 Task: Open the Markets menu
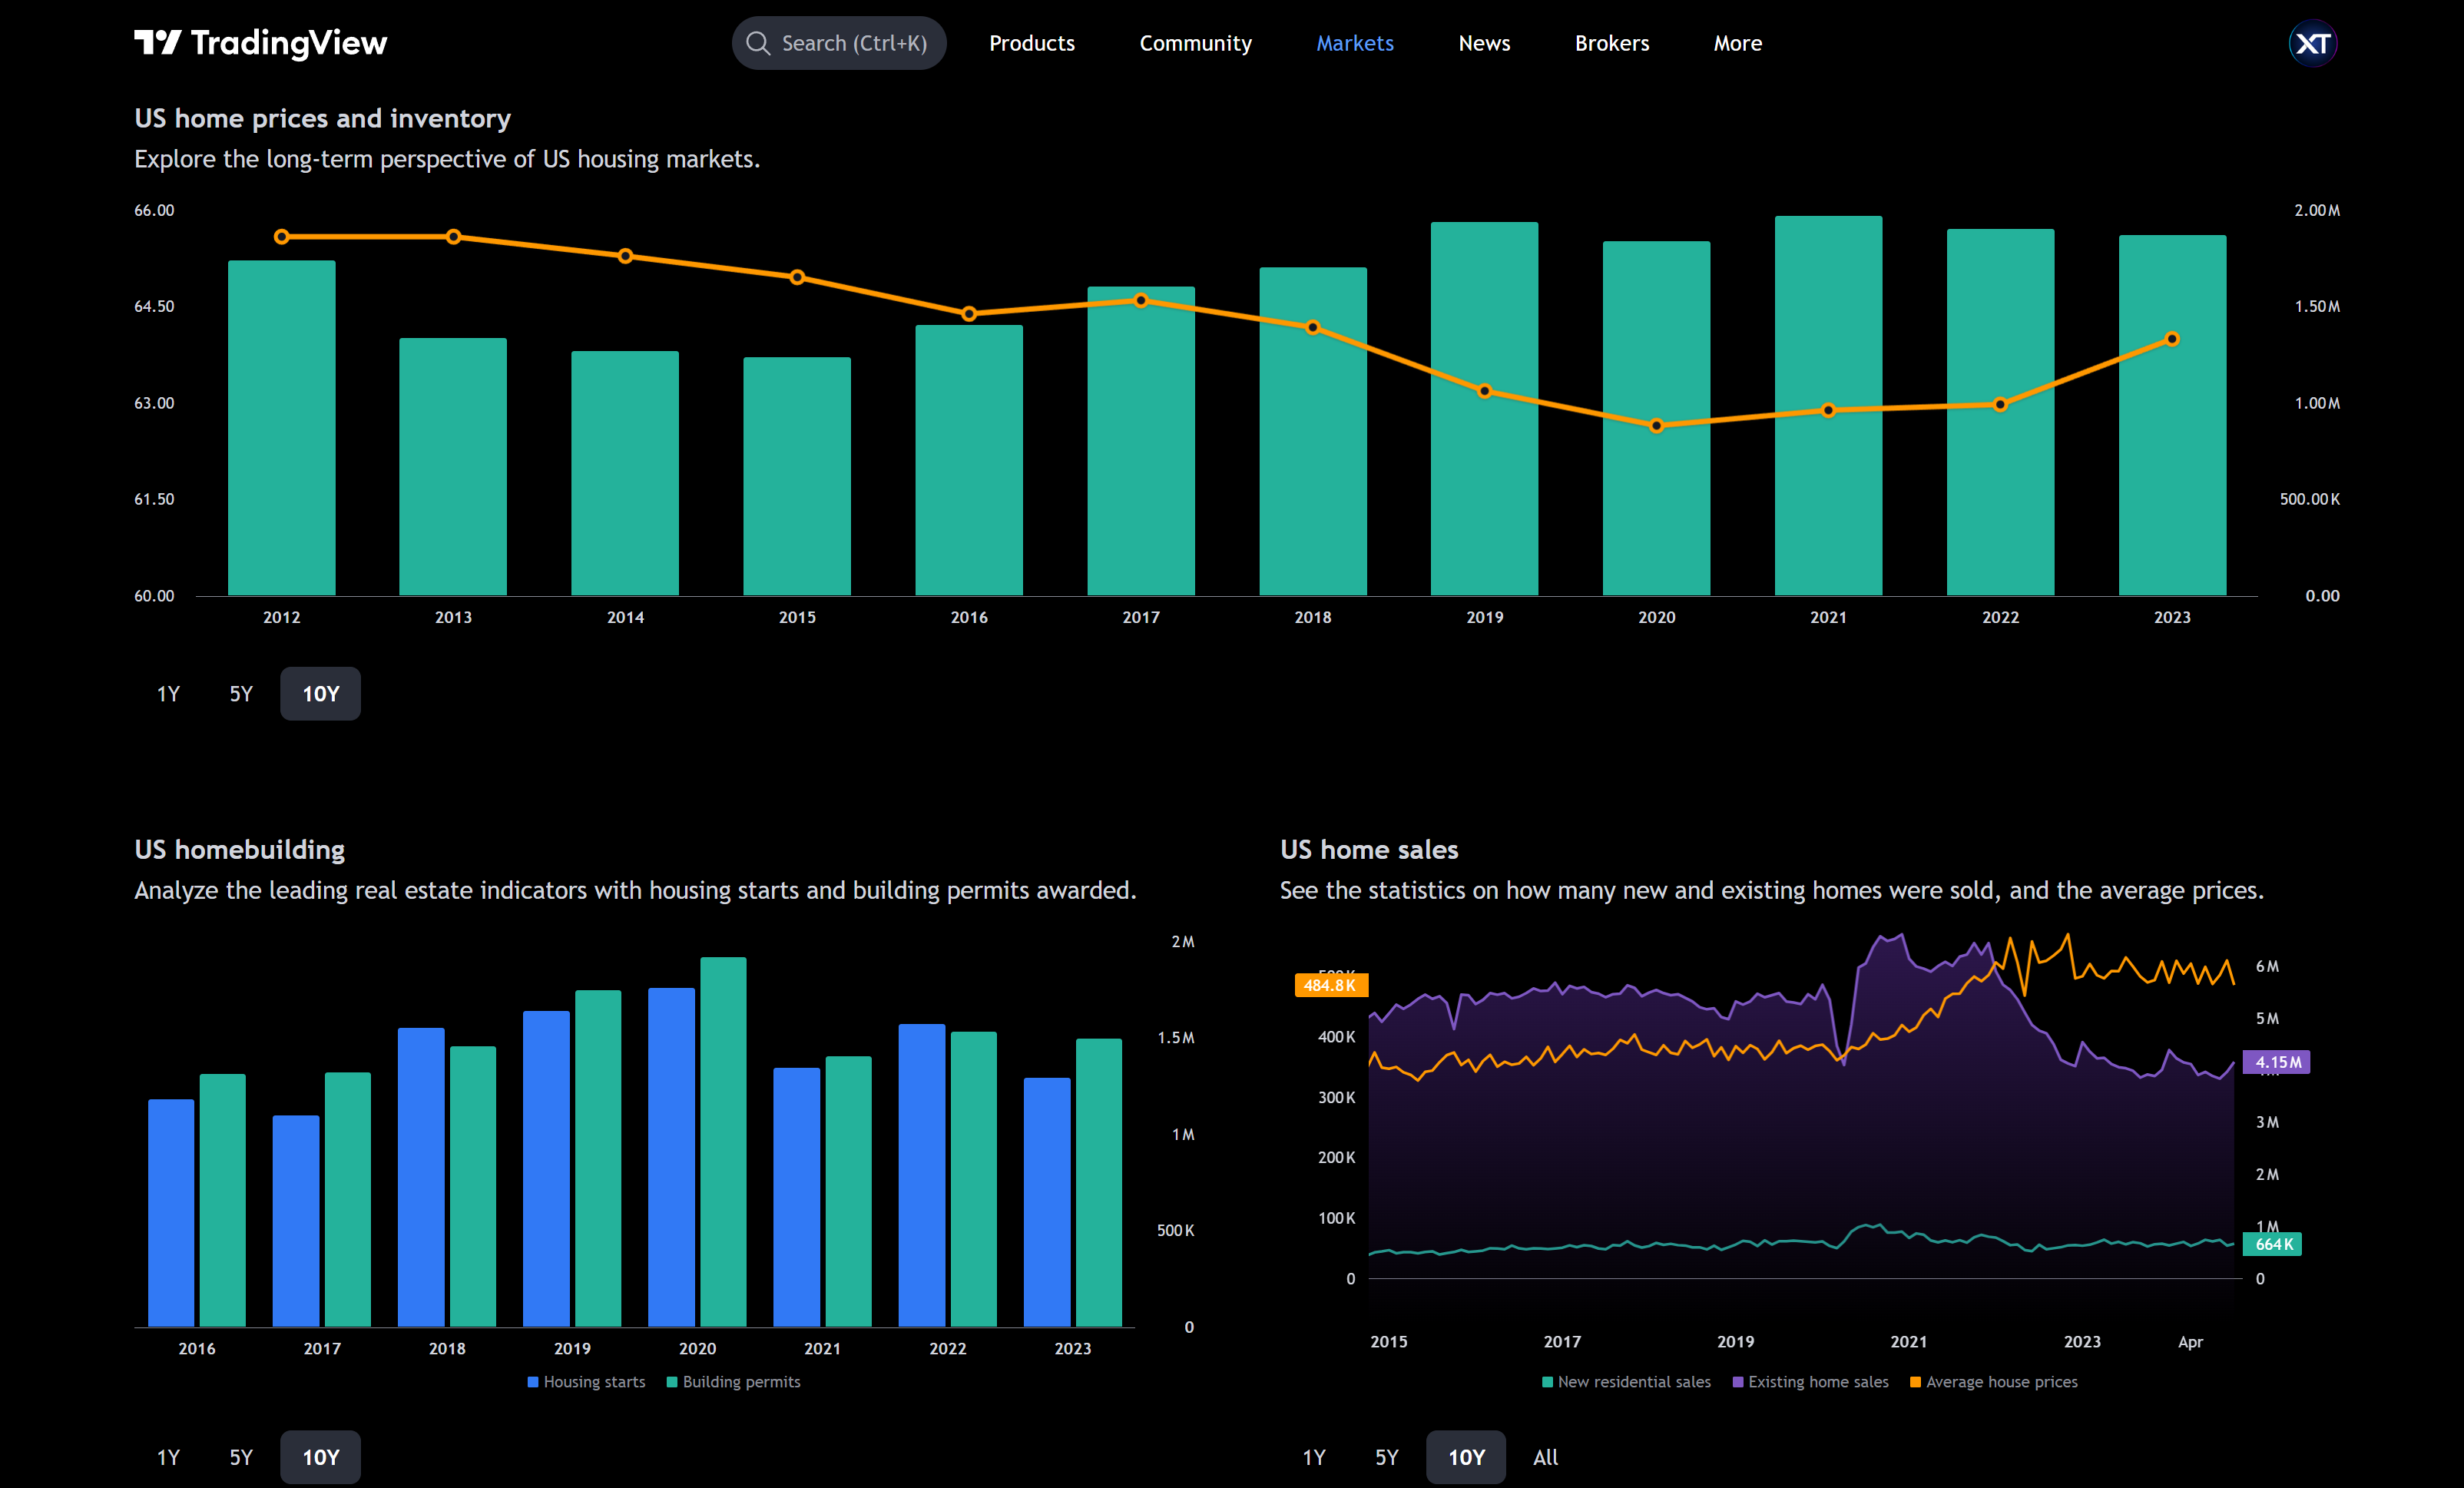pos(1354,43)
